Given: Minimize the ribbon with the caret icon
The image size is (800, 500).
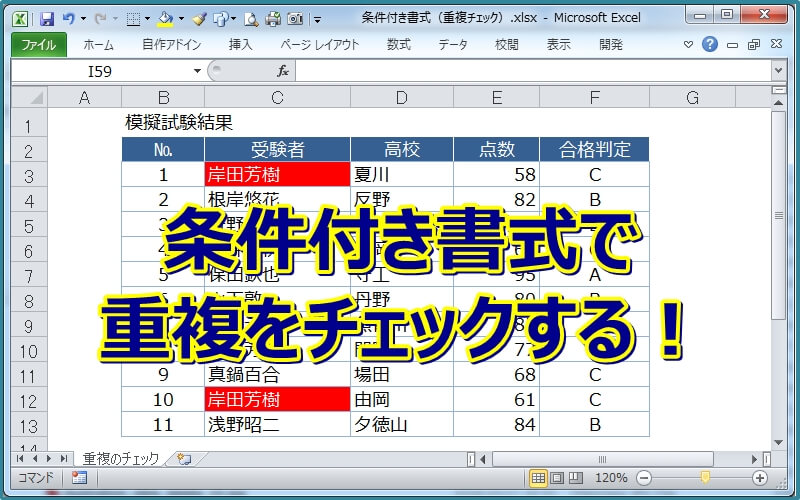Looking at the screenshot, I should pyautogui.click(x=688, y=45).
